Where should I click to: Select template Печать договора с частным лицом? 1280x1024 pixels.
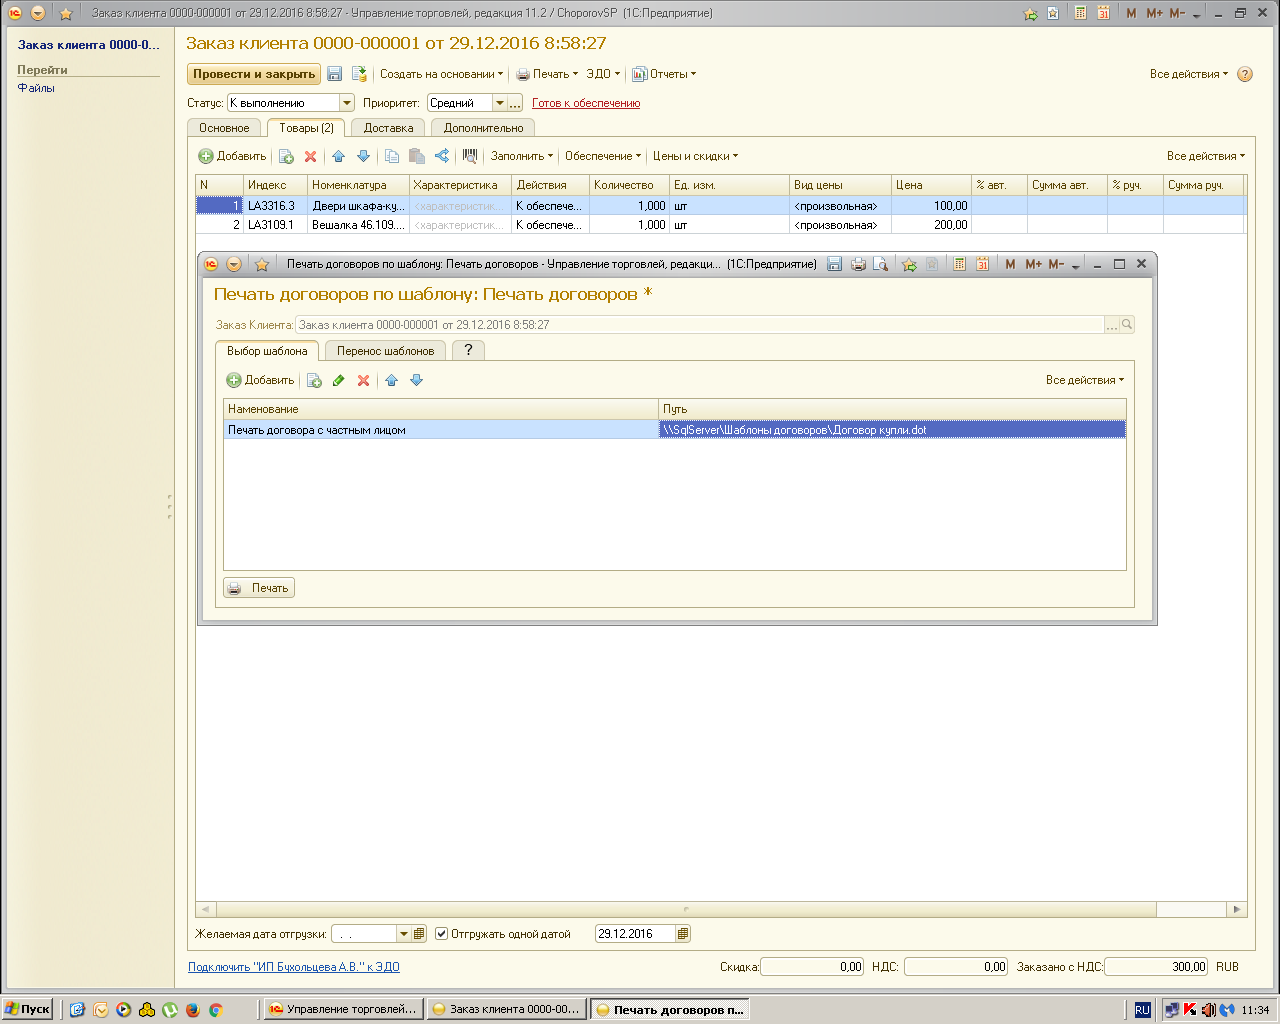click(441, 430)
